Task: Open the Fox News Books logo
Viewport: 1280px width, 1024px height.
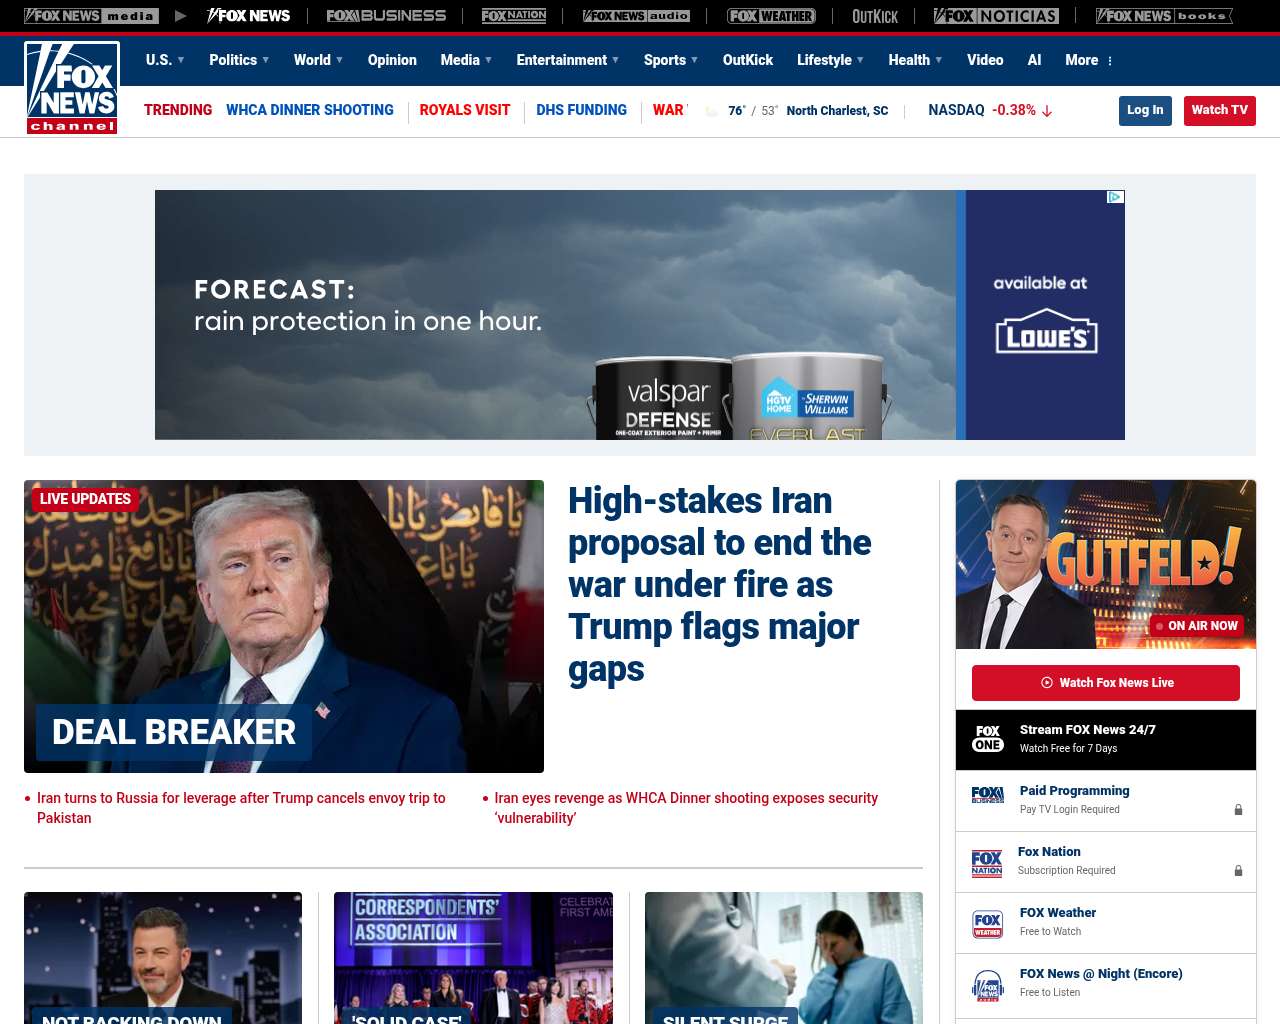Action: [x=1164, y=16]
